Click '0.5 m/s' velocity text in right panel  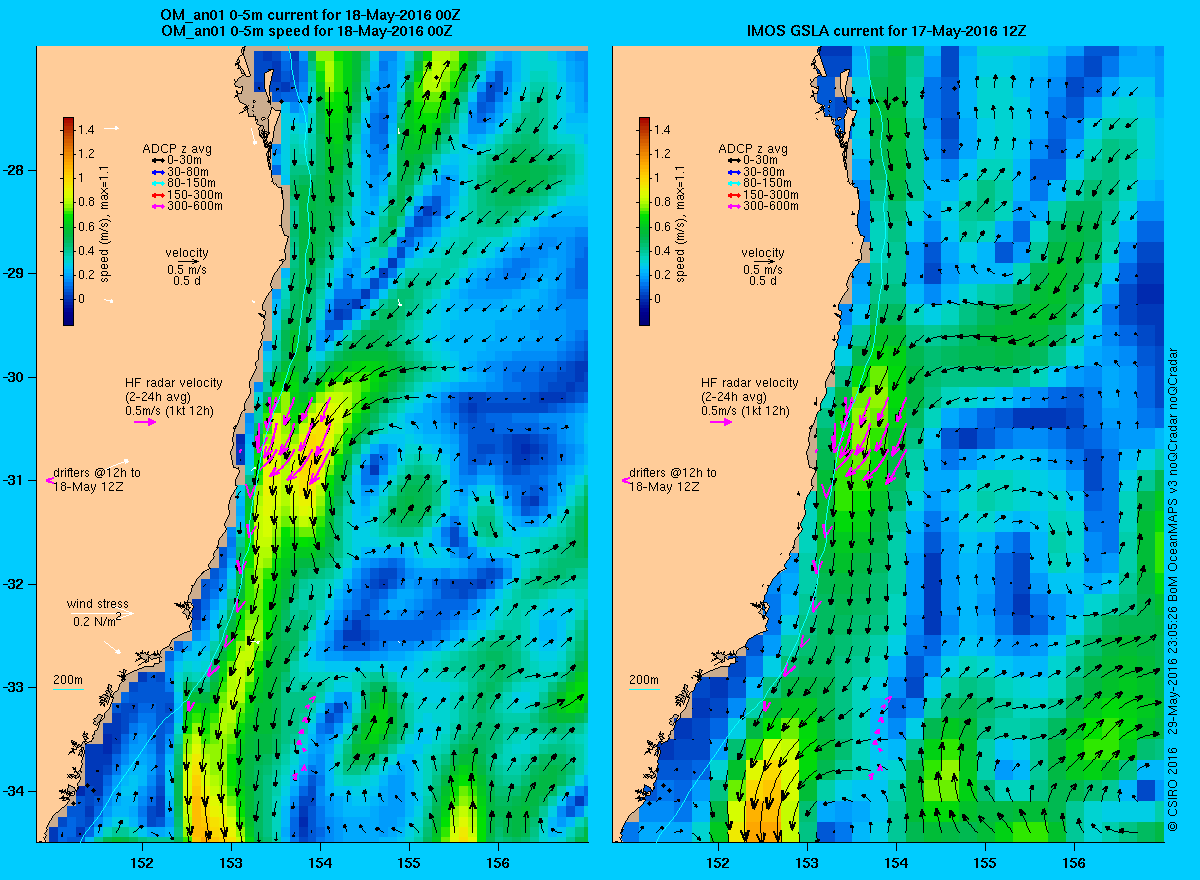pyautogui.click(x=763, y=269)
